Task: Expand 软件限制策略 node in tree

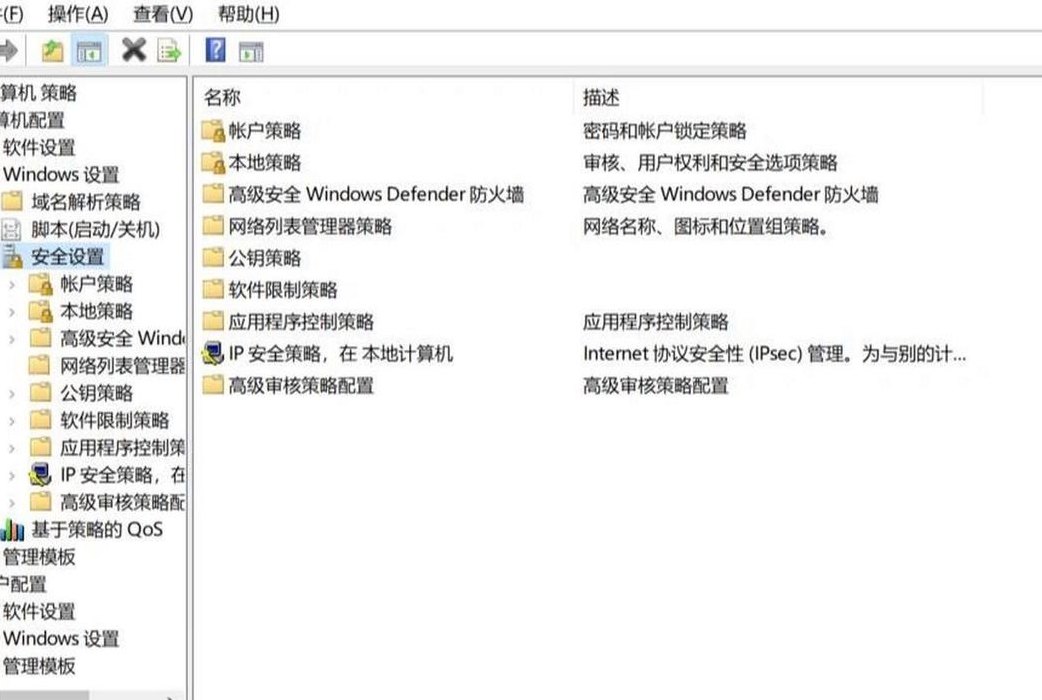Action: (x=11, y=421)
